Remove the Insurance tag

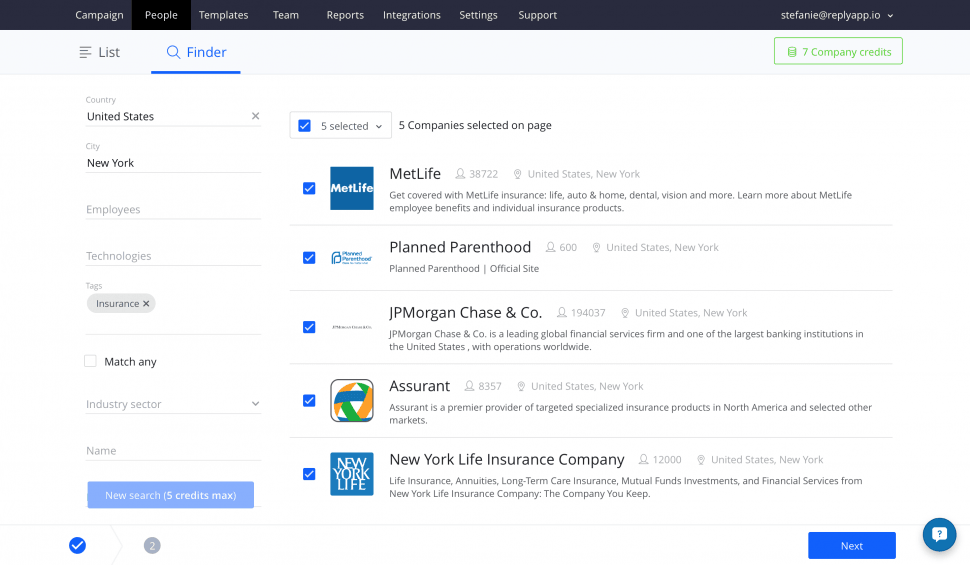point(146,303)
